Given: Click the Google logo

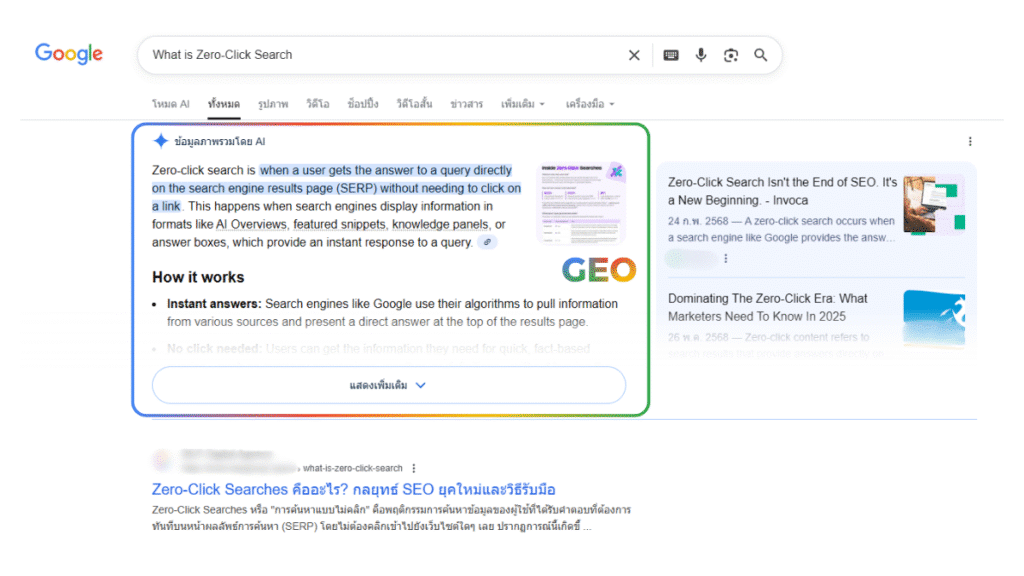Looking at the screenshot, I should click(x=69, y=54).
